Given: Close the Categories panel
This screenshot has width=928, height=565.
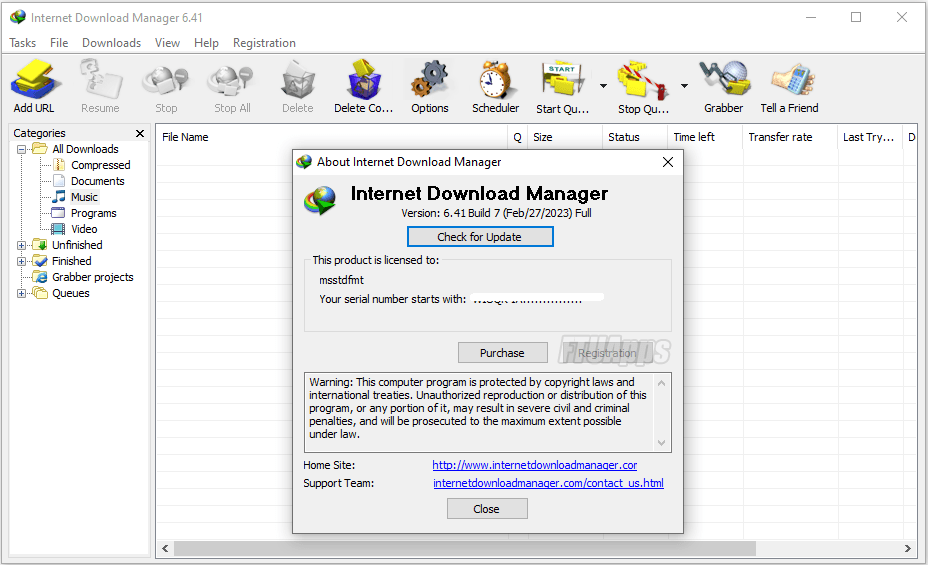Looking at the screenshot, I should pyautogui.click(x=140, y=133).
